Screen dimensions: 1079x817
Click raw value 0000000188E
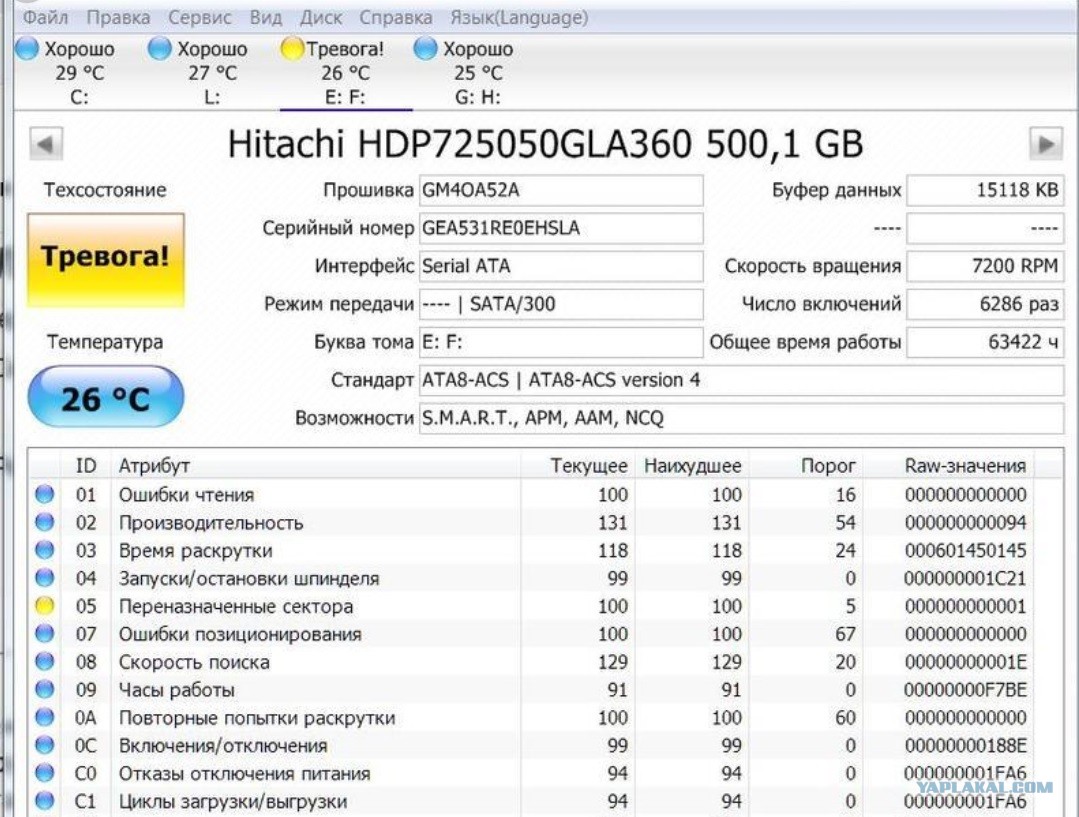965,745
